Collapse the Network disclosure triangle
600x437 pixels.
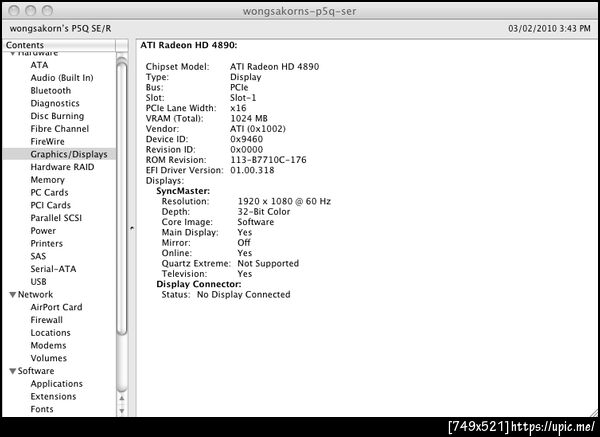tap(13, 295)
